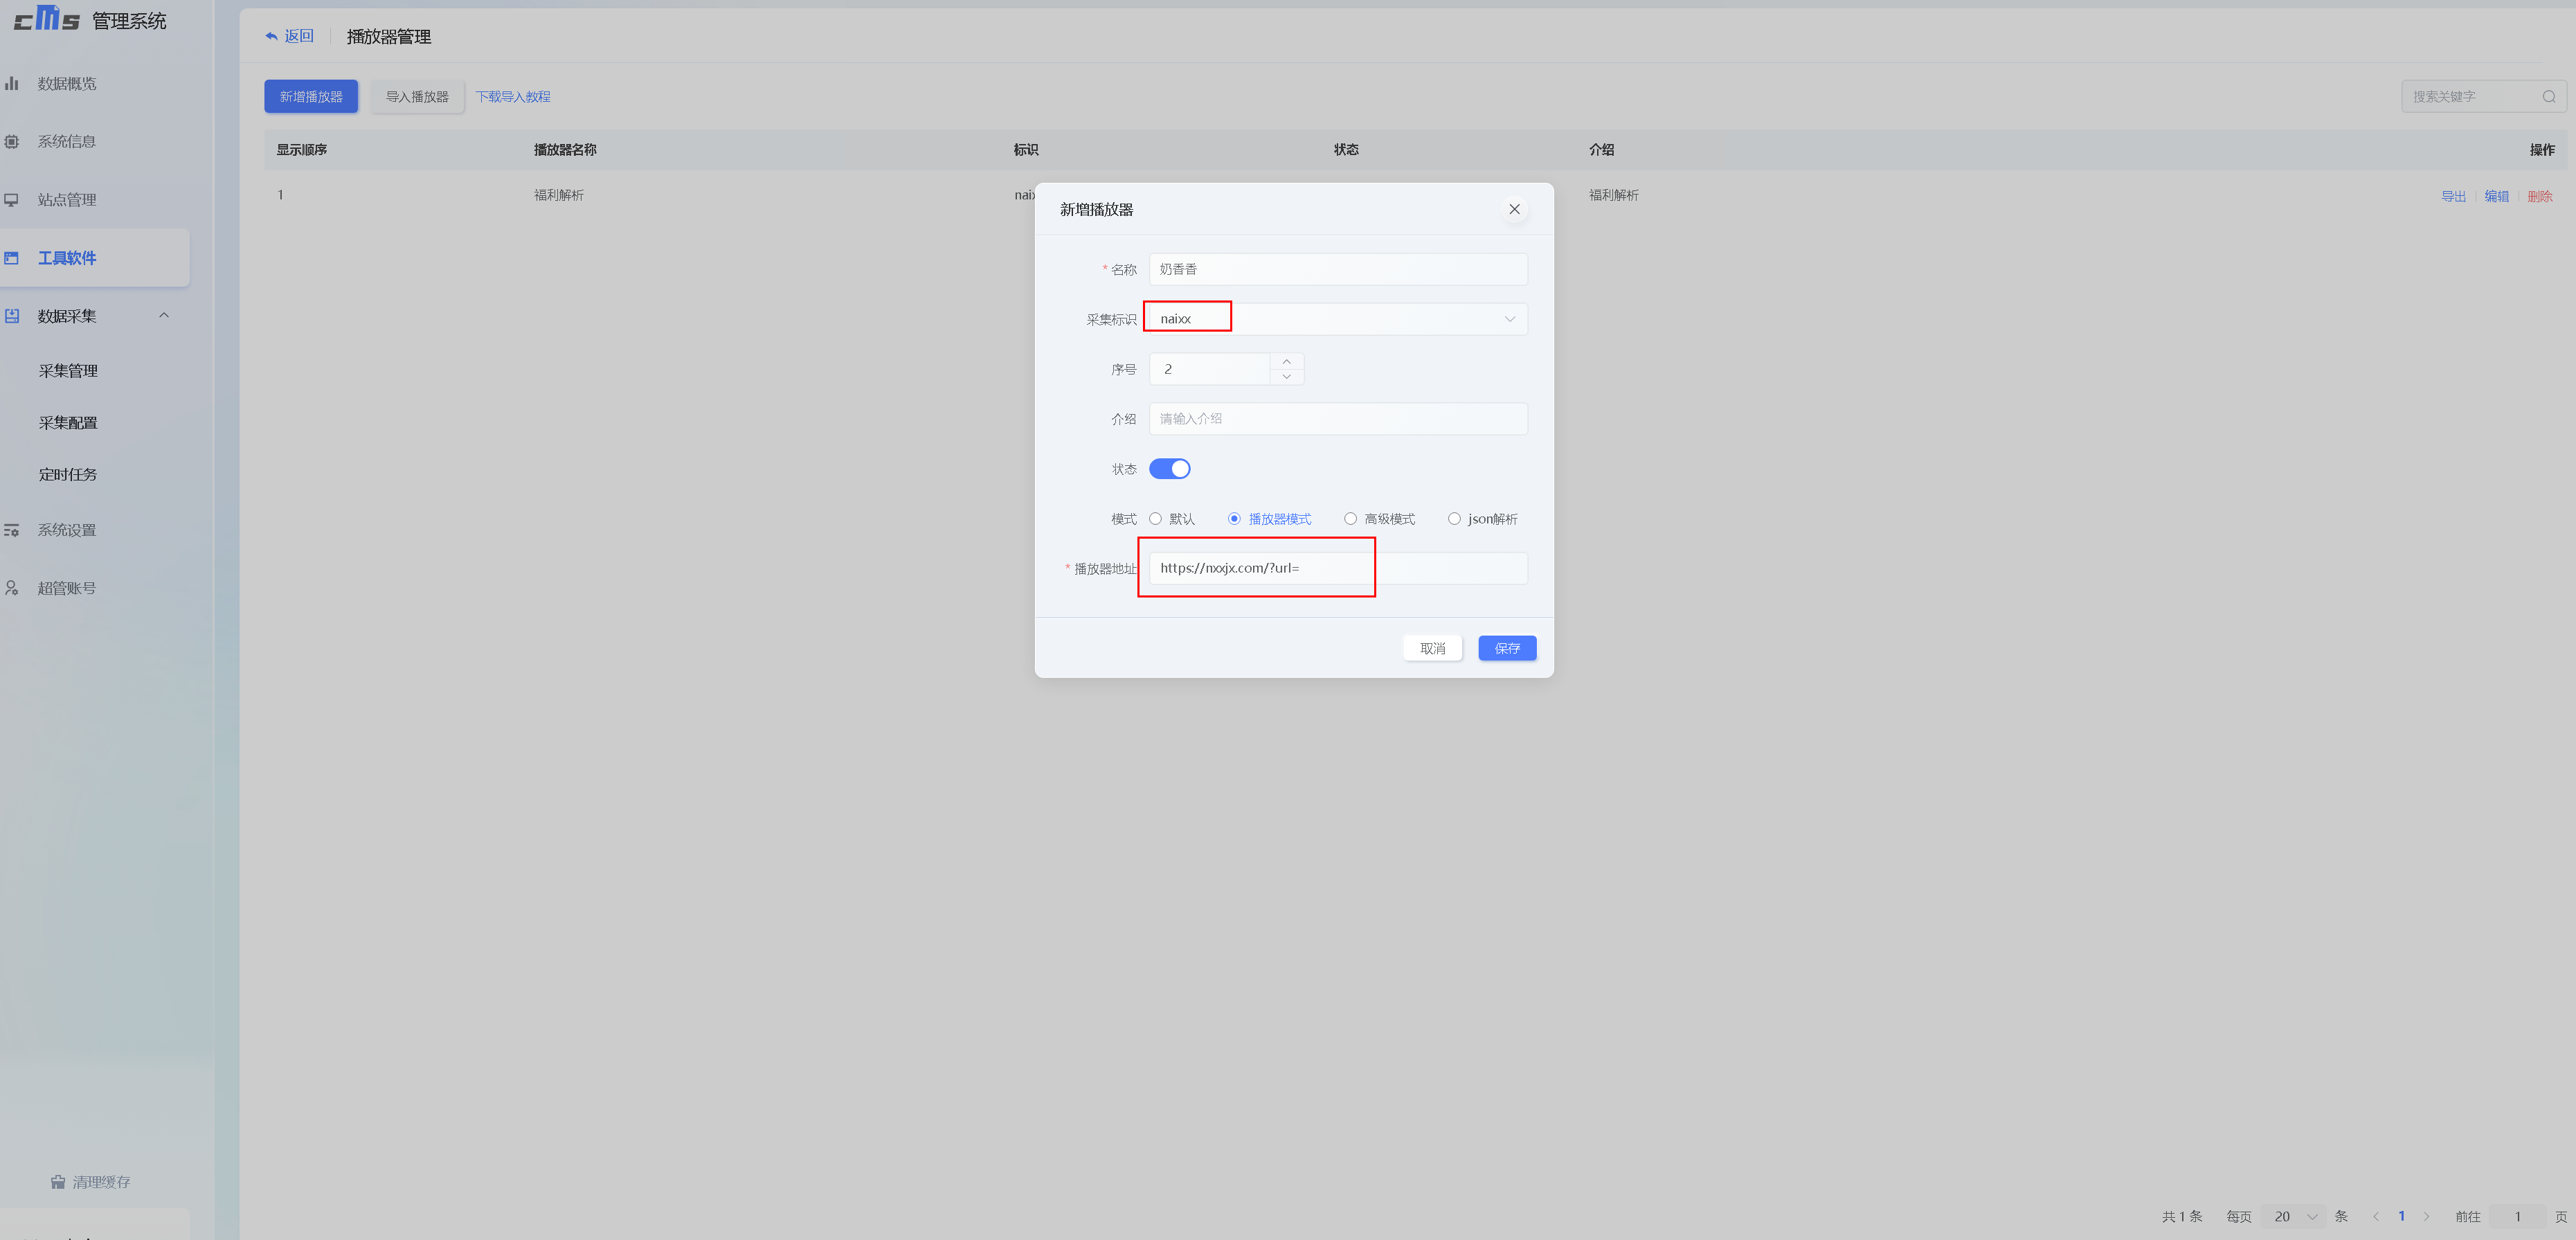Open 定时任务 in the sidebar

(68, 475)
